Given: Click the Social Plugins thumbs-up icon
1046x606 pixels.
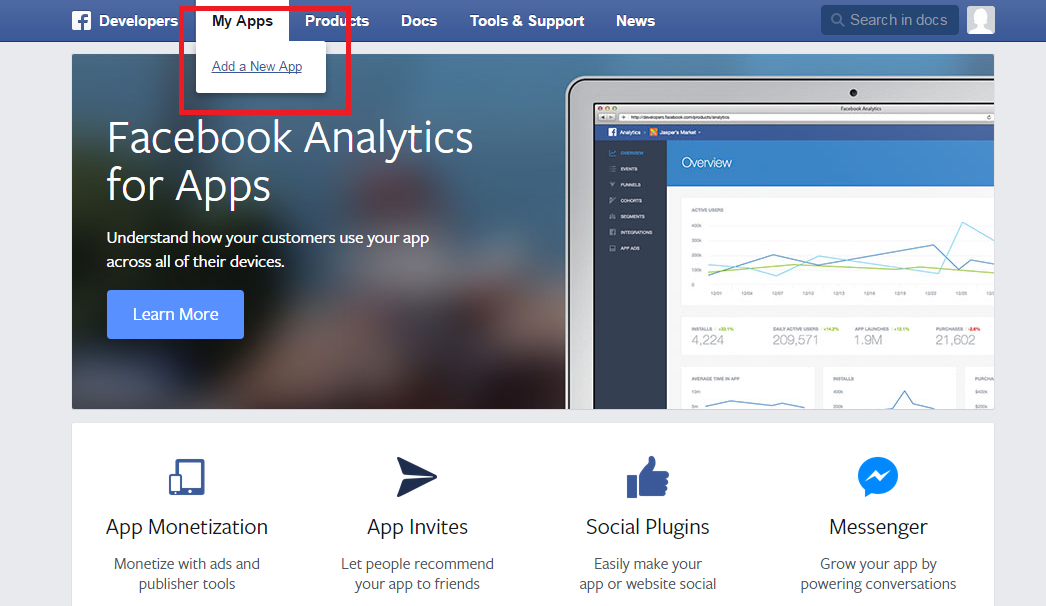Looking at the screenshot, I should [647, 477].
